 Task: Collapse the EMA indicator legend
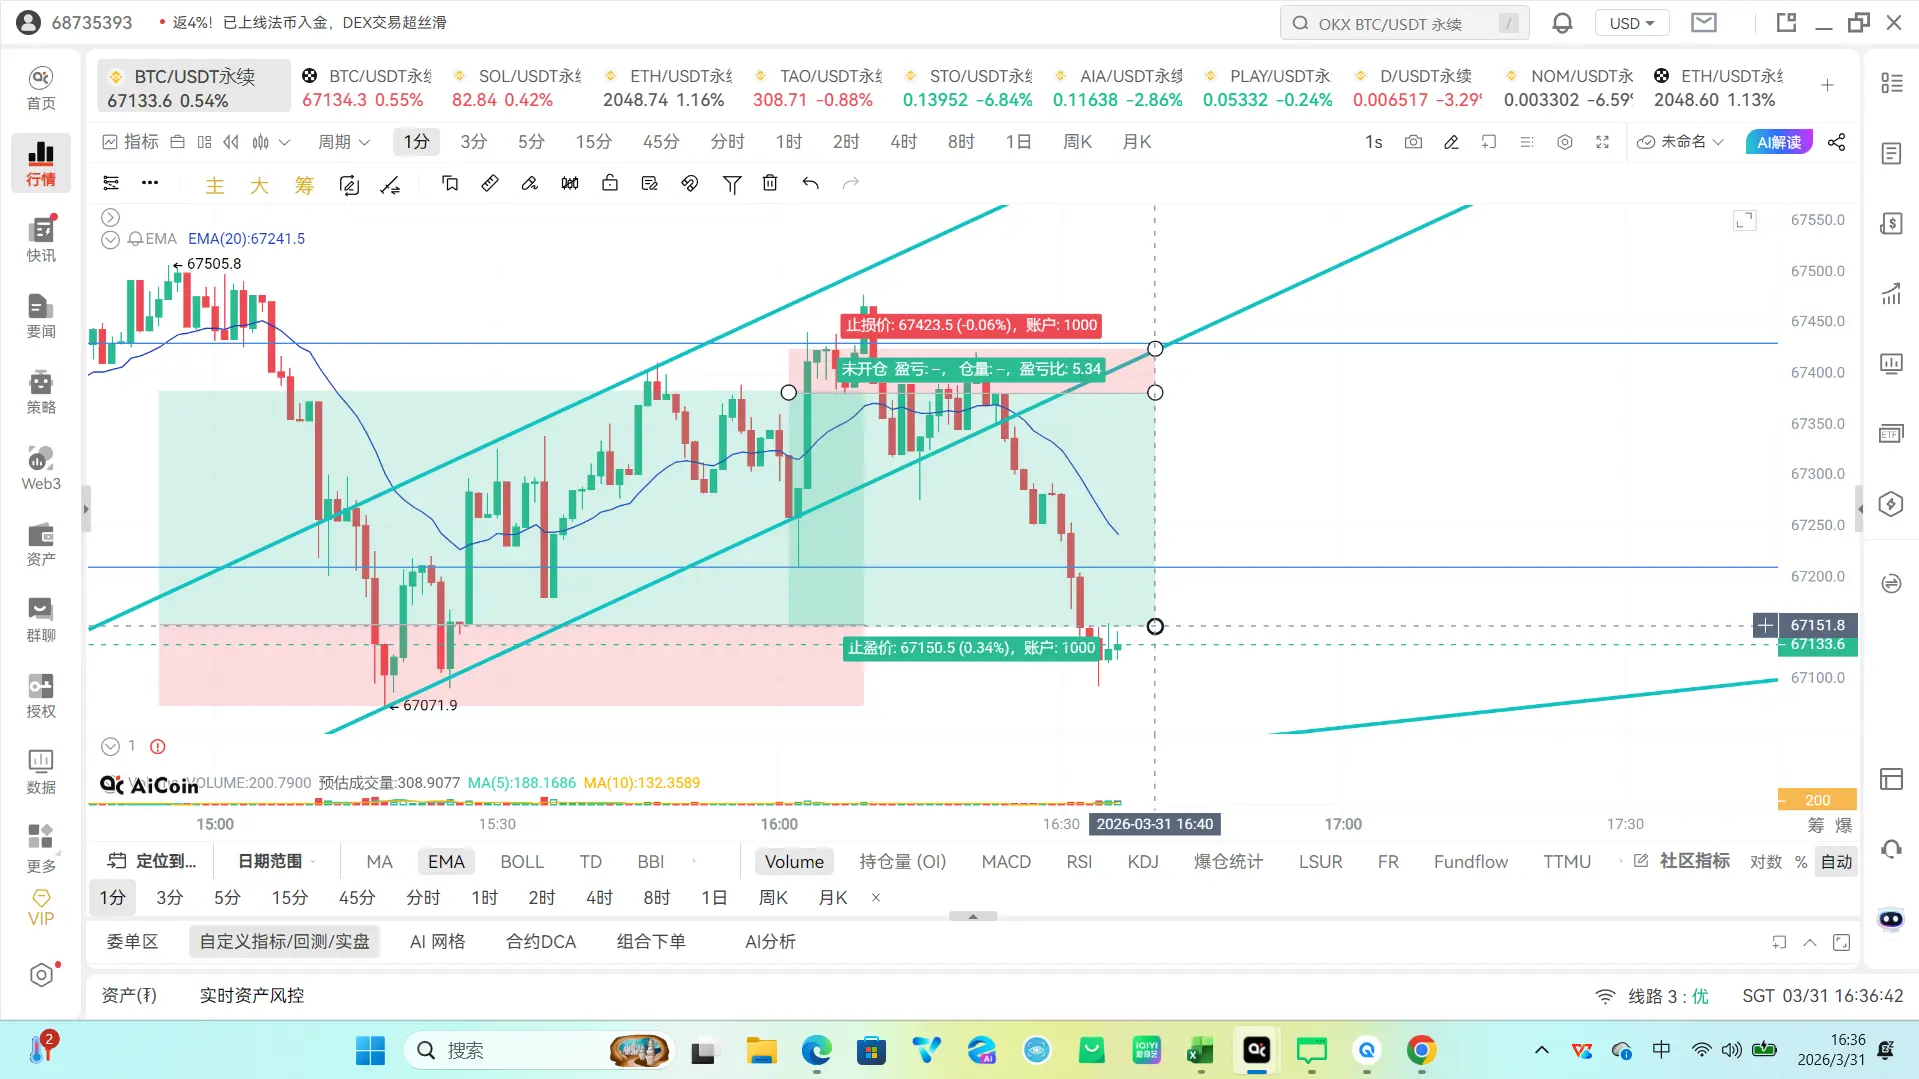pos(110,239)
